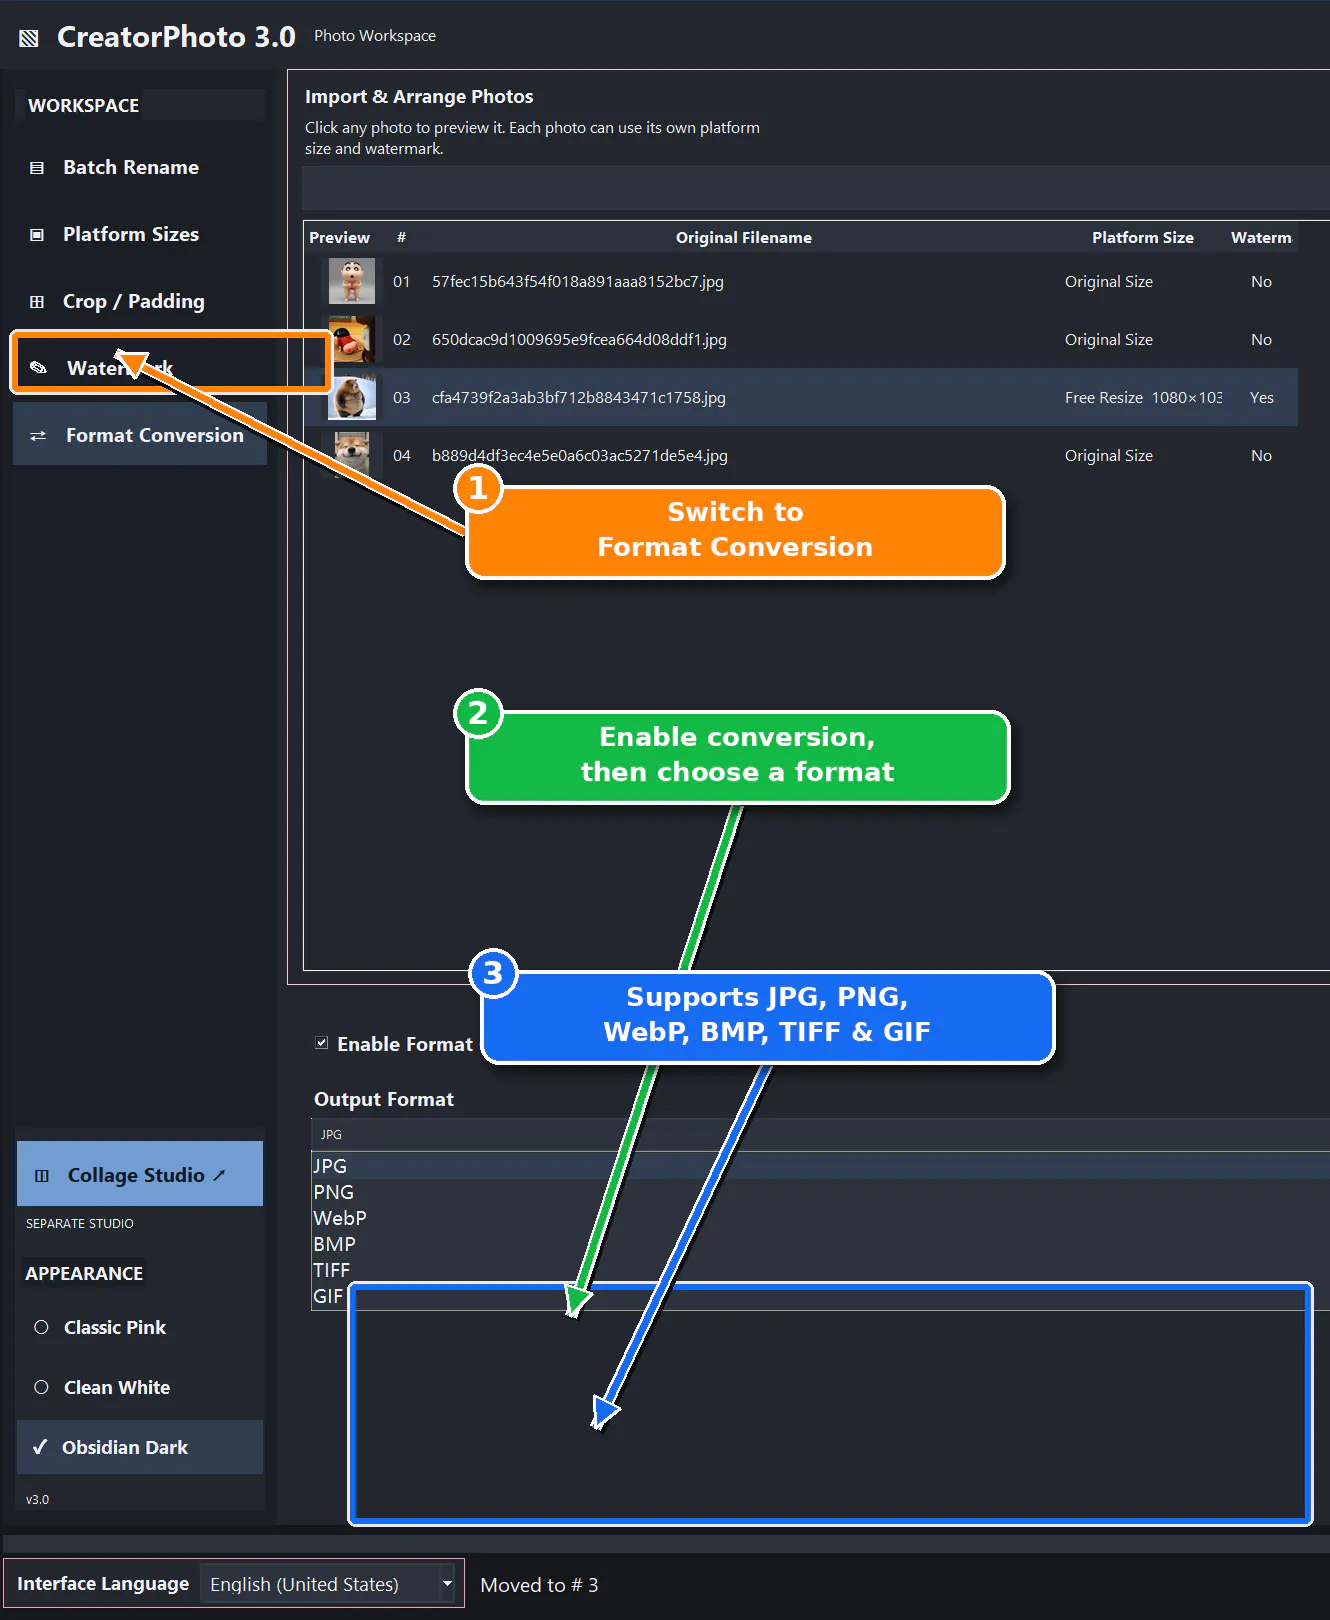Choose PNG from the format list

point(820,1192)
